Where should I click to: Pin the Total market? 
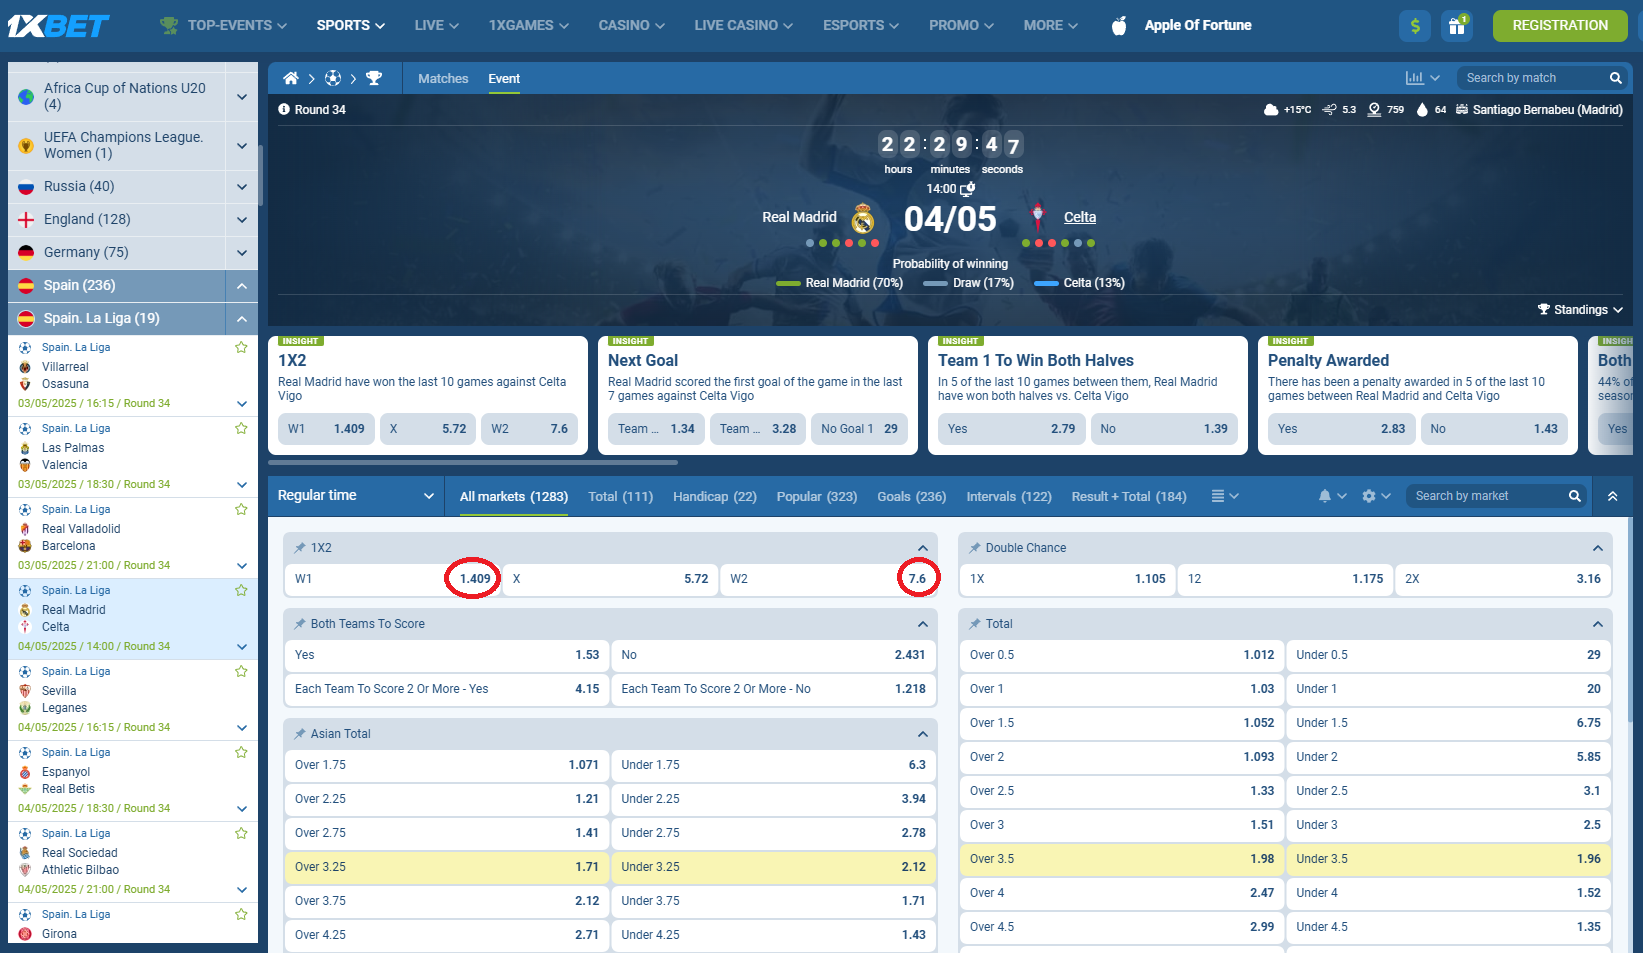pyautogui.click(x=974, y=624)
